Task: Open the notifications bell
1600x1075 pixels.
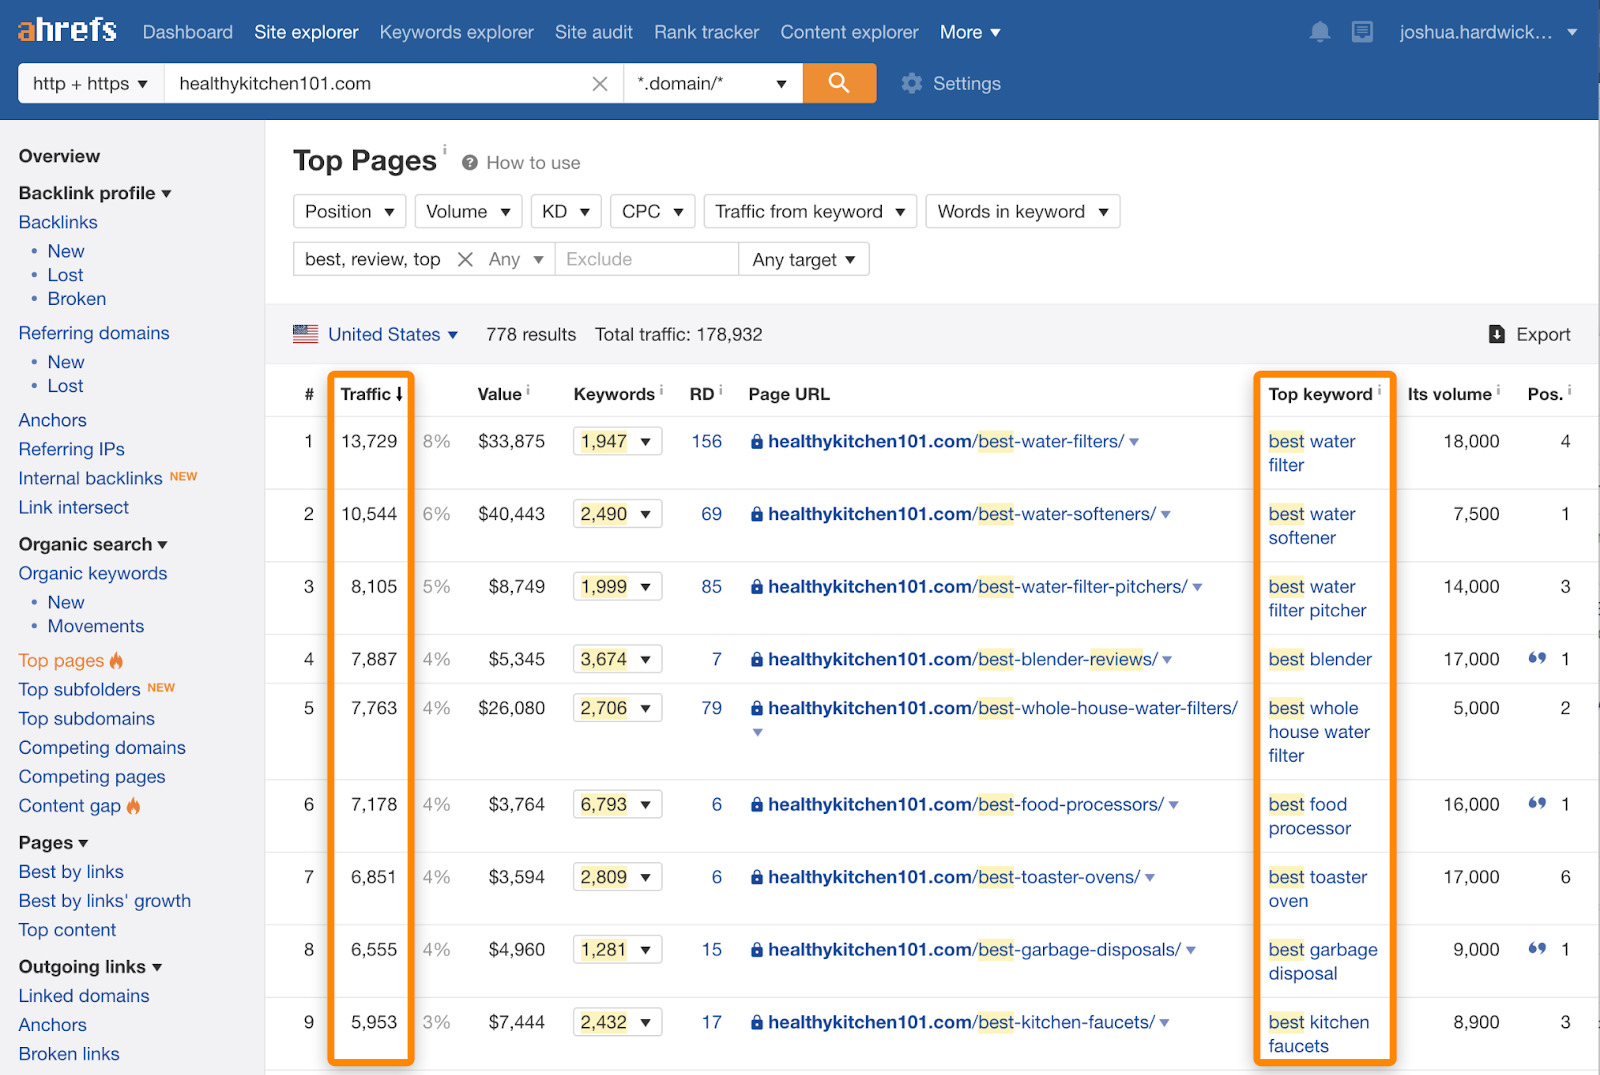Action: 1319,31
